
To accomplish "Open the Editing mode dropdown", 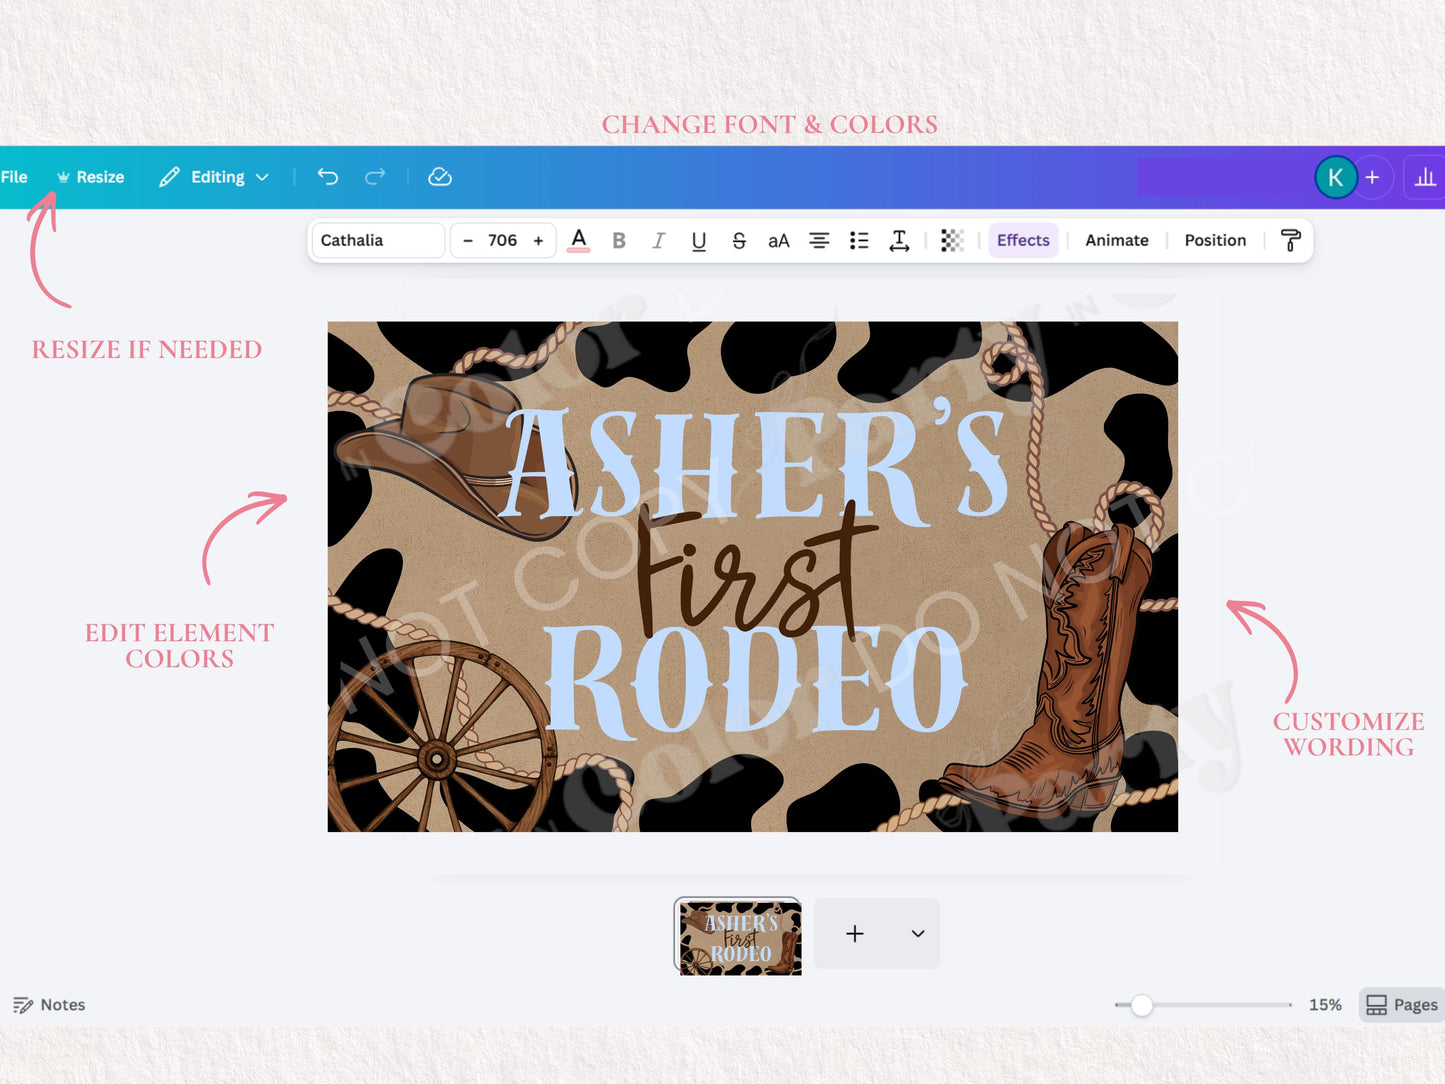I will pyautogui.click(x=214, y=177).
